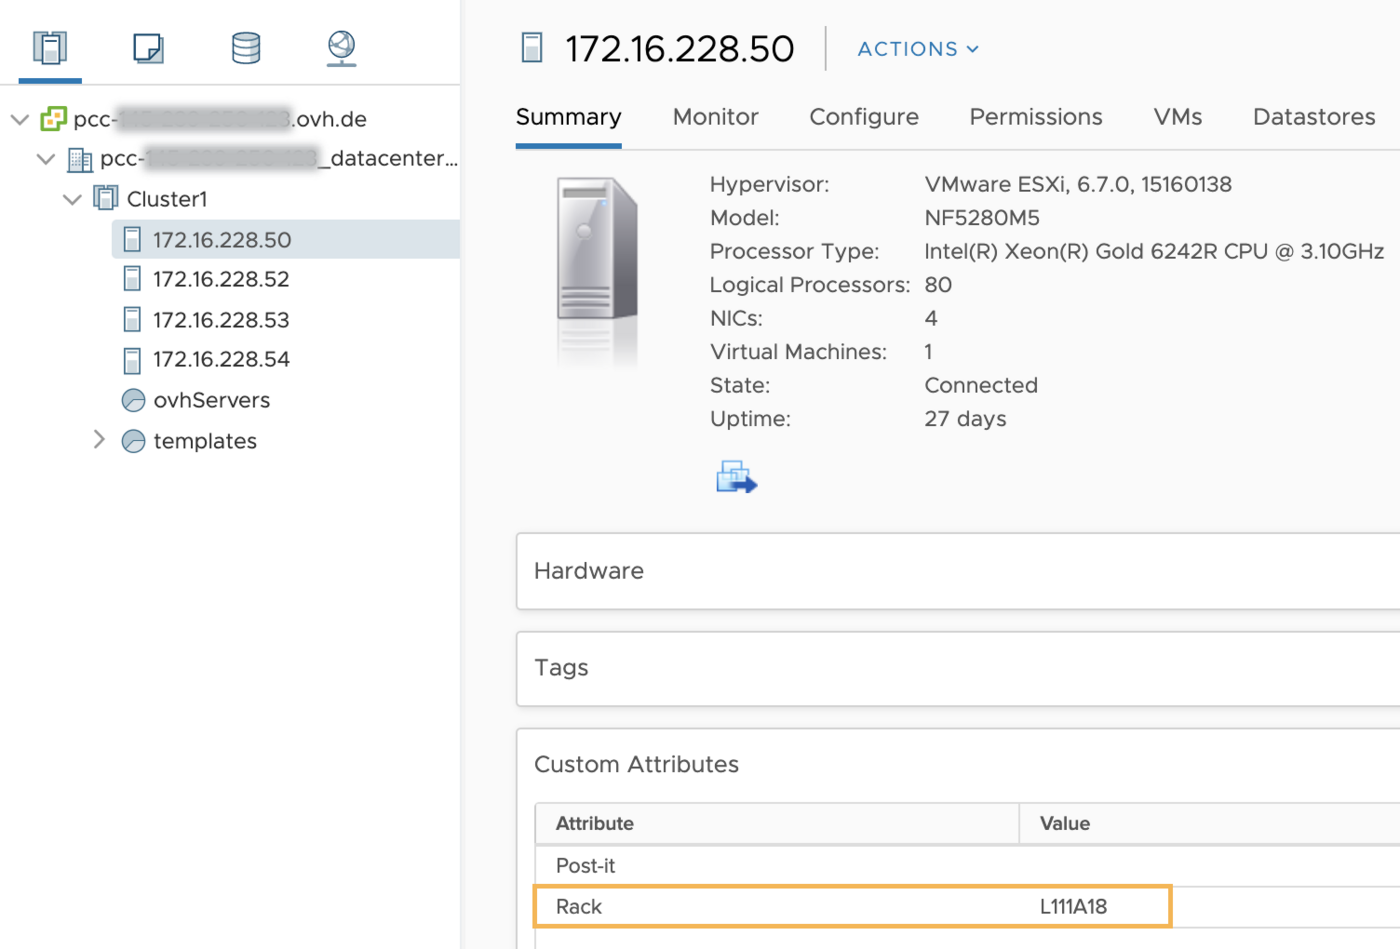Viewport: 1400px width, 949px height.
Task: Open the Networking view globe icon
Action: click(341, 48)
